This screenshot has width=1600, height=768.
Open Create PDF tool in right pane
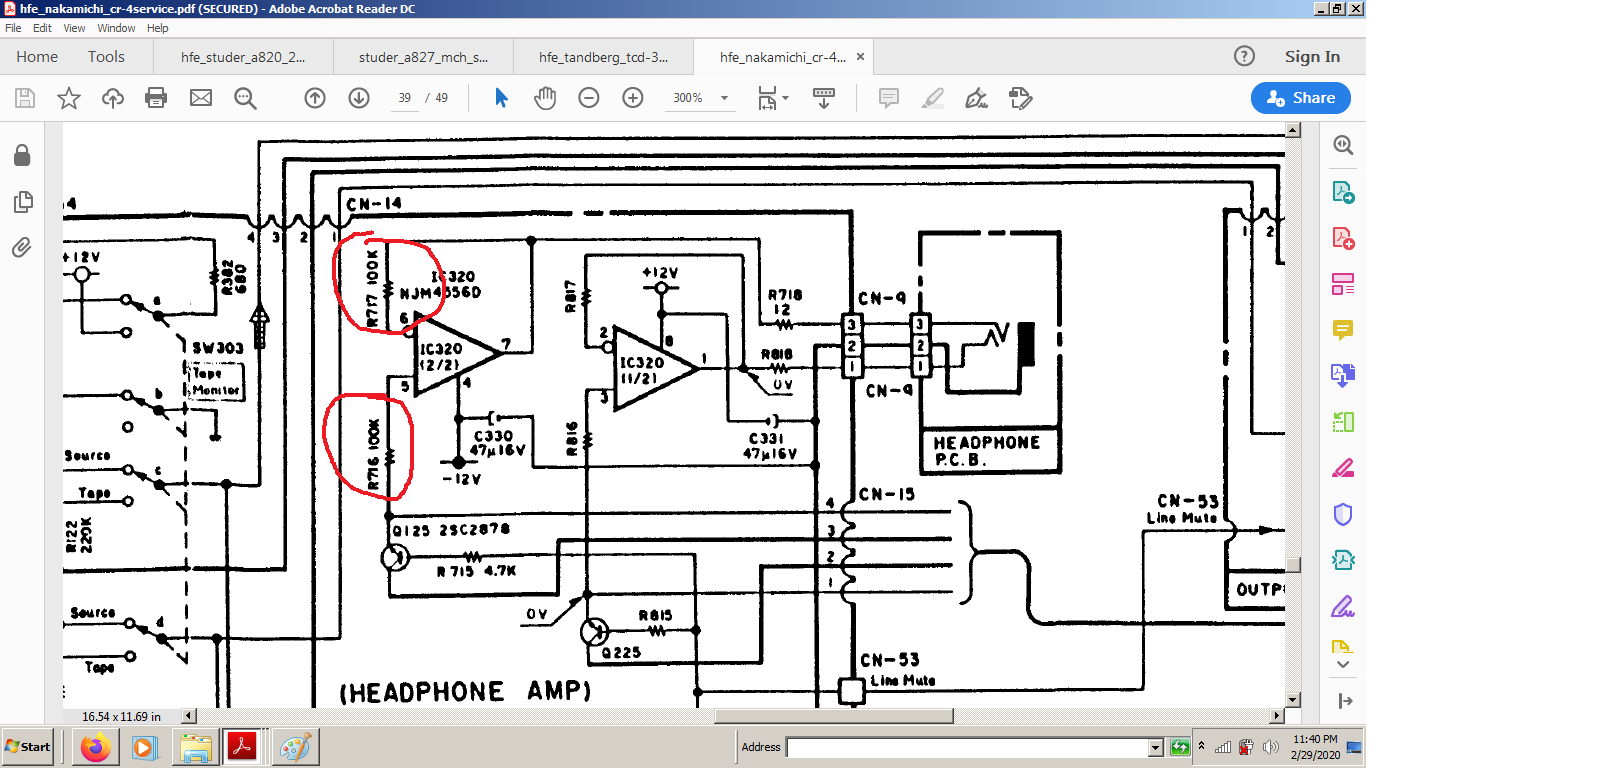click(x=1343, y=238)
